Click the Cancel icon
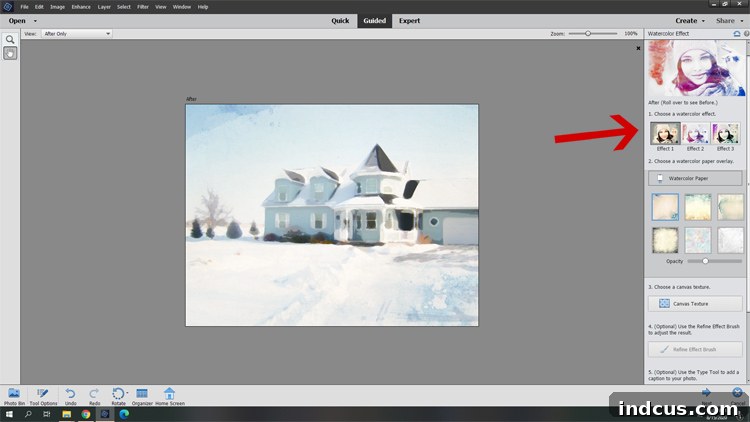 point(737,393)
